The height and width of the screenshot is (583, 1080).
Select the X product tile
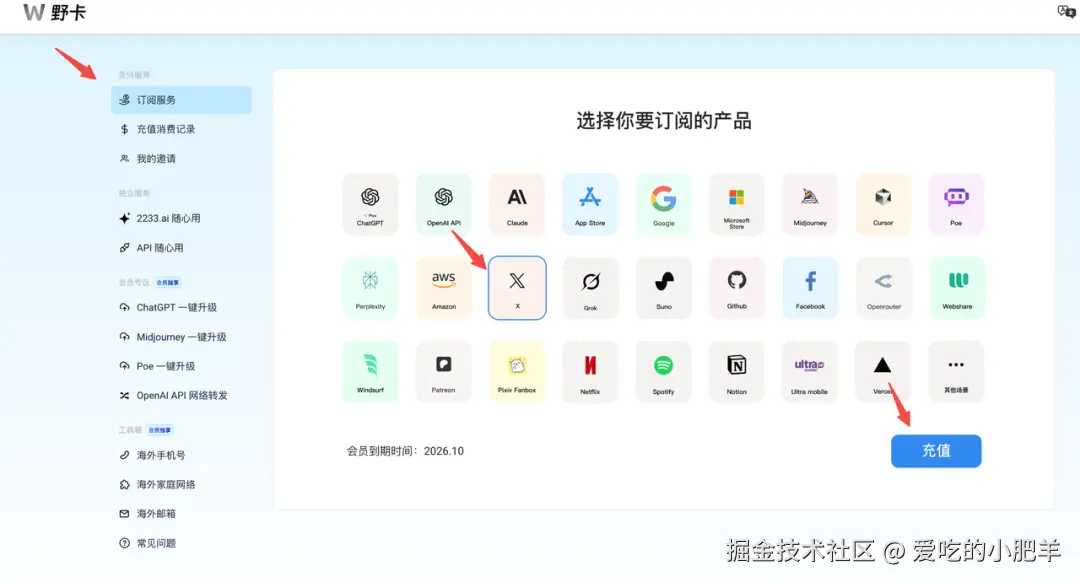click(x=517, y=288)
